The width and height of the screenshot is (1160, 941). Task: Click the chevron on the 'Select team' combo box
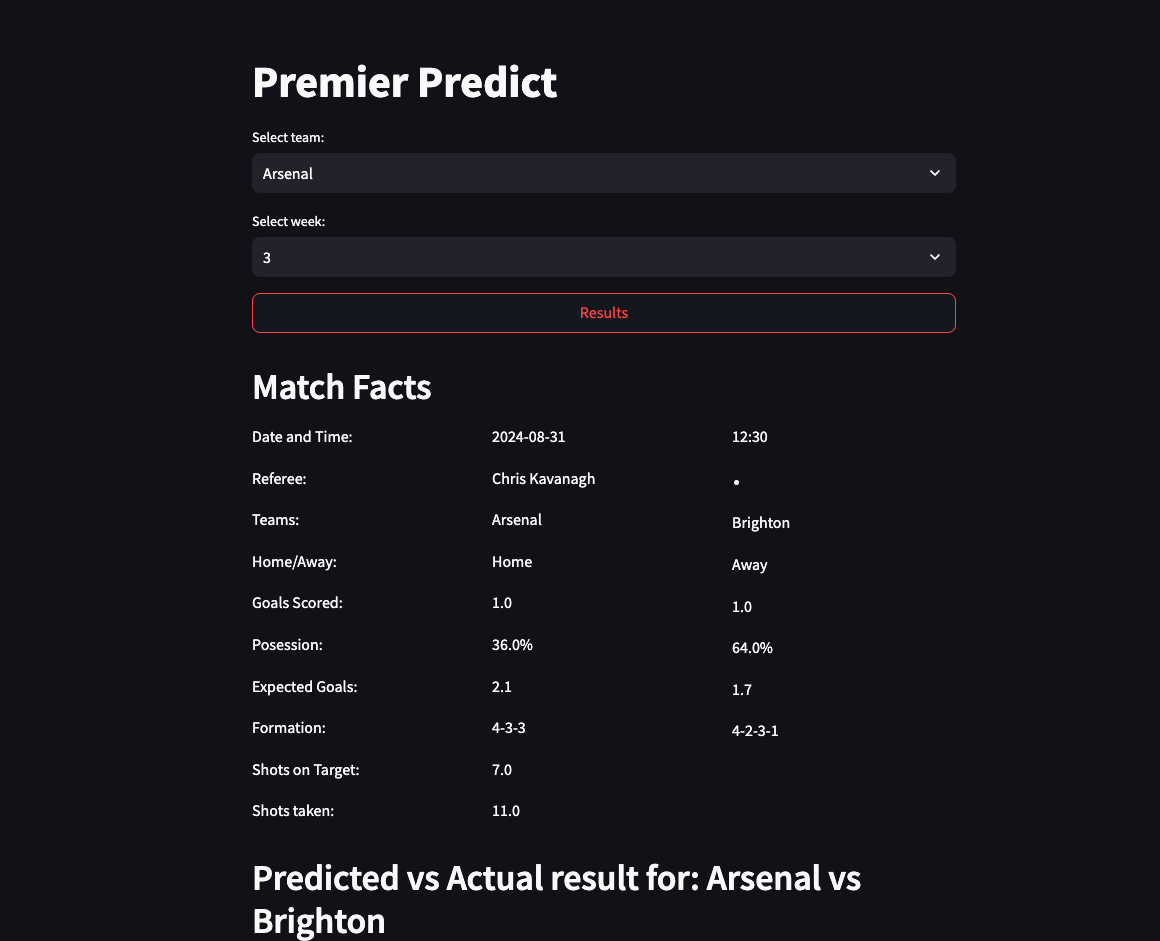934,173
